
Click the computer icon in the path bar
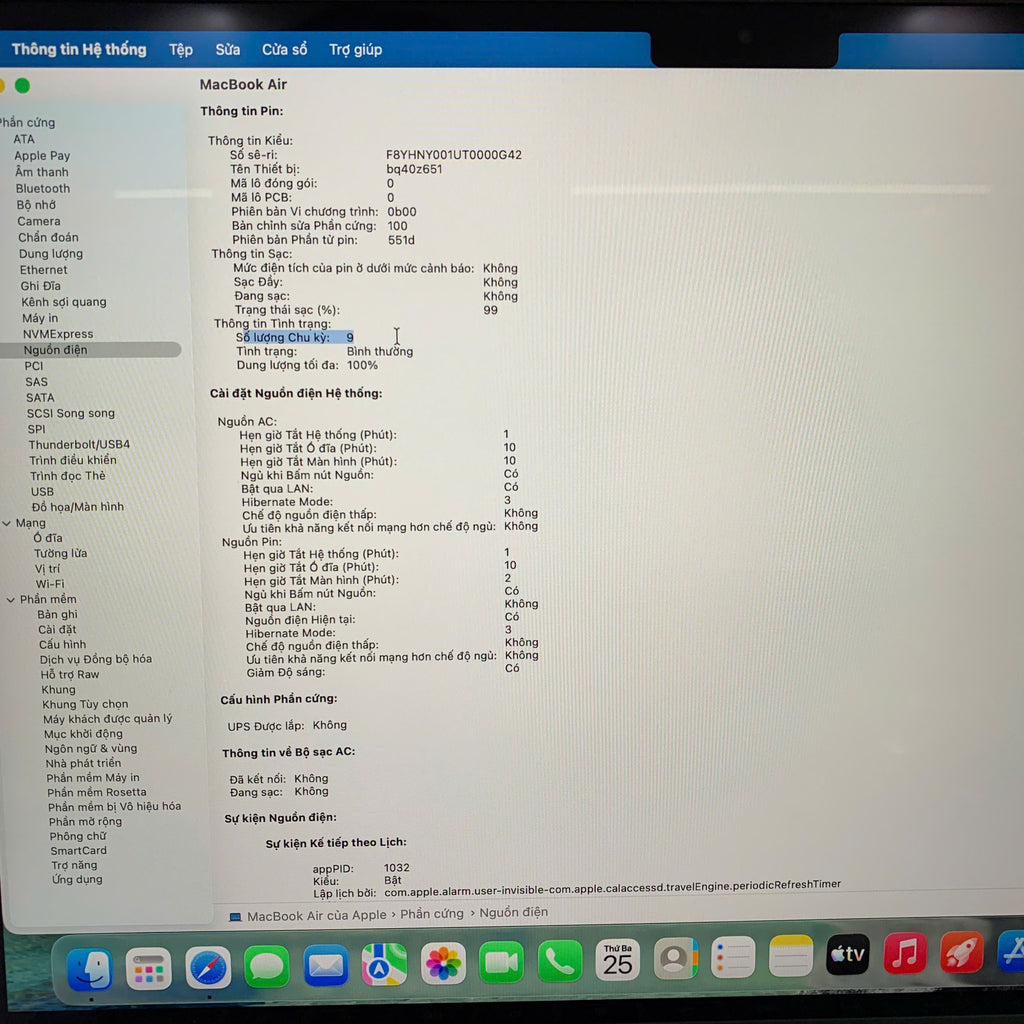235,917
